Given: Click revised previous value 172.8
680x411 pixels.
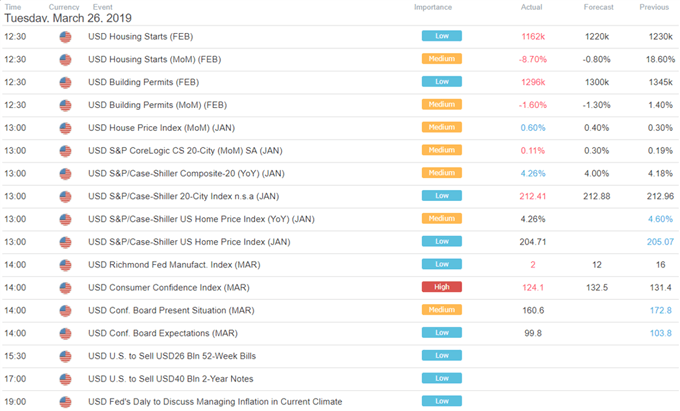Looking at the screenshot, I should point(660,310).
